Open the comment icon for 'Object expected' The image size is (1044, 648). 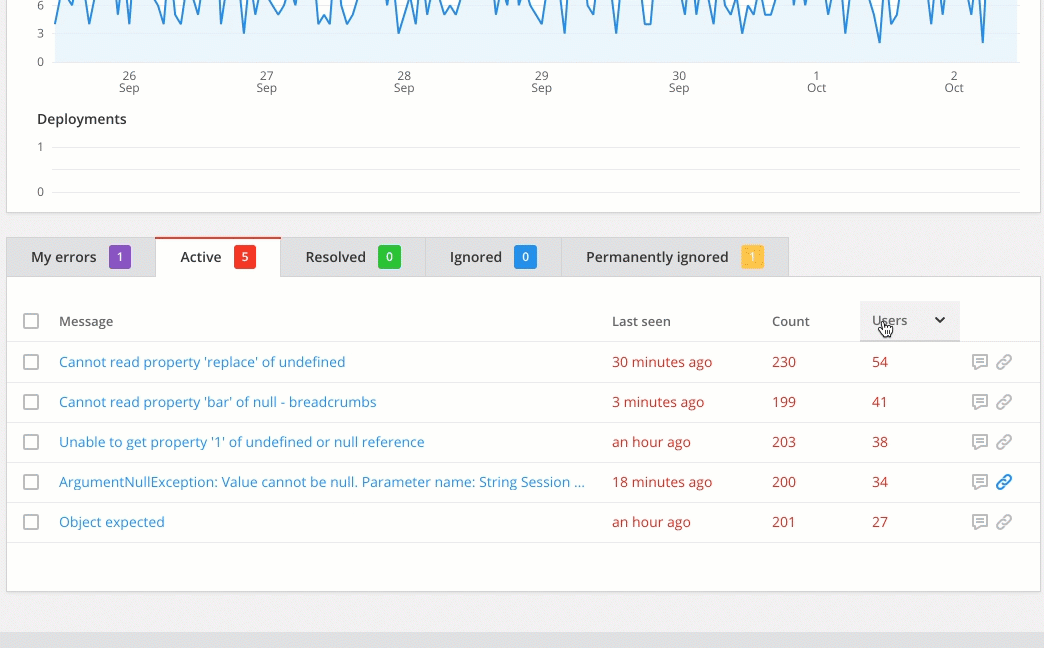click(980, 522)
